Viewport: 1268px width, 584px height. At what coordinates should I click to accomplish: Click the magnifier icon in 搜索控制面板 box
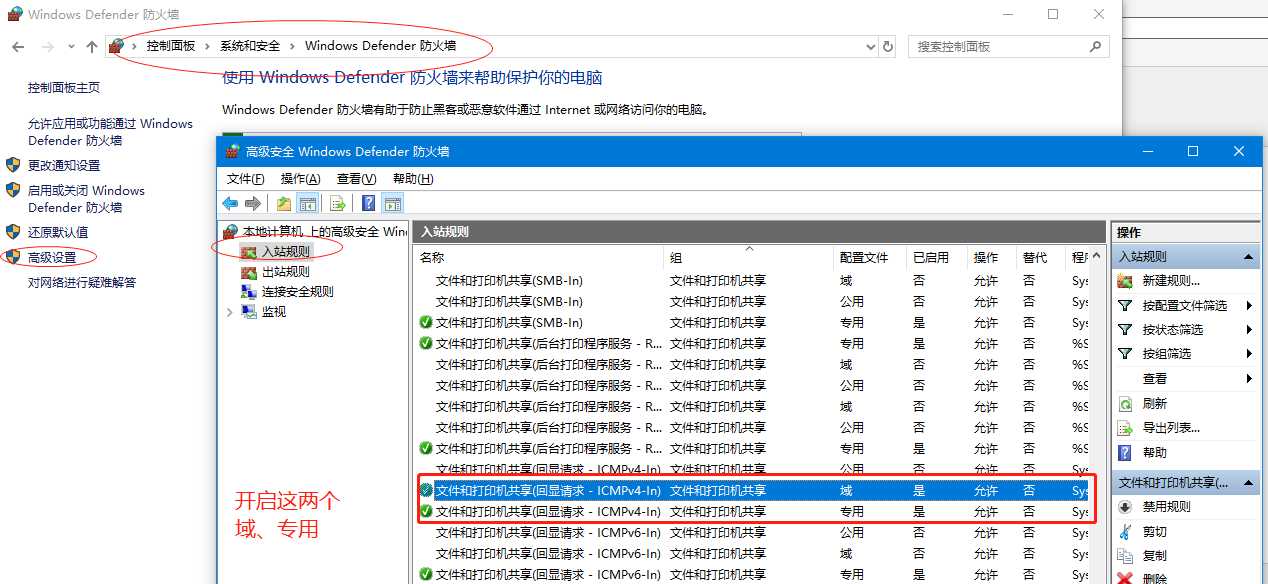point(1096,47)
